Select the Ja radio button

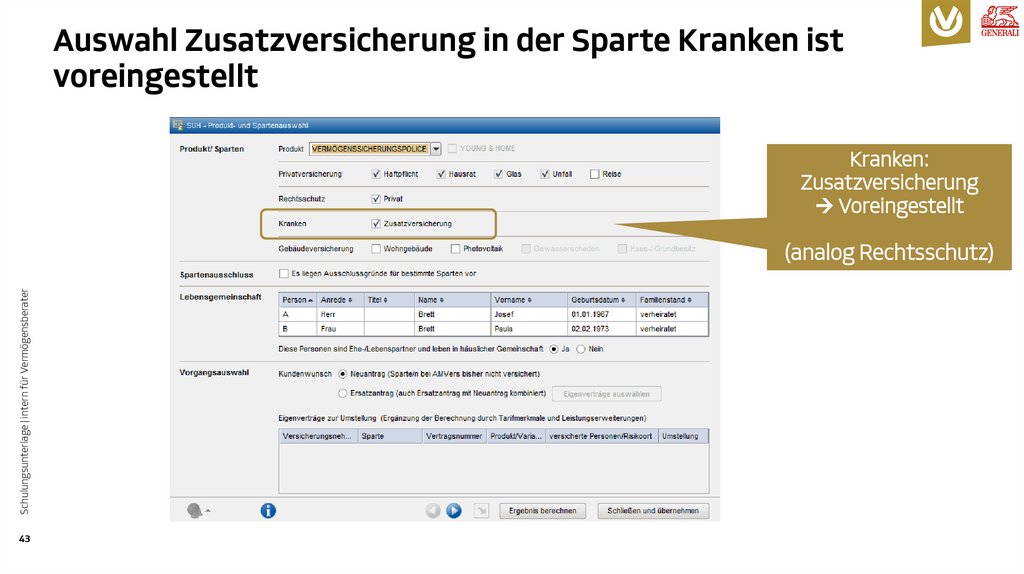point(554,349)
